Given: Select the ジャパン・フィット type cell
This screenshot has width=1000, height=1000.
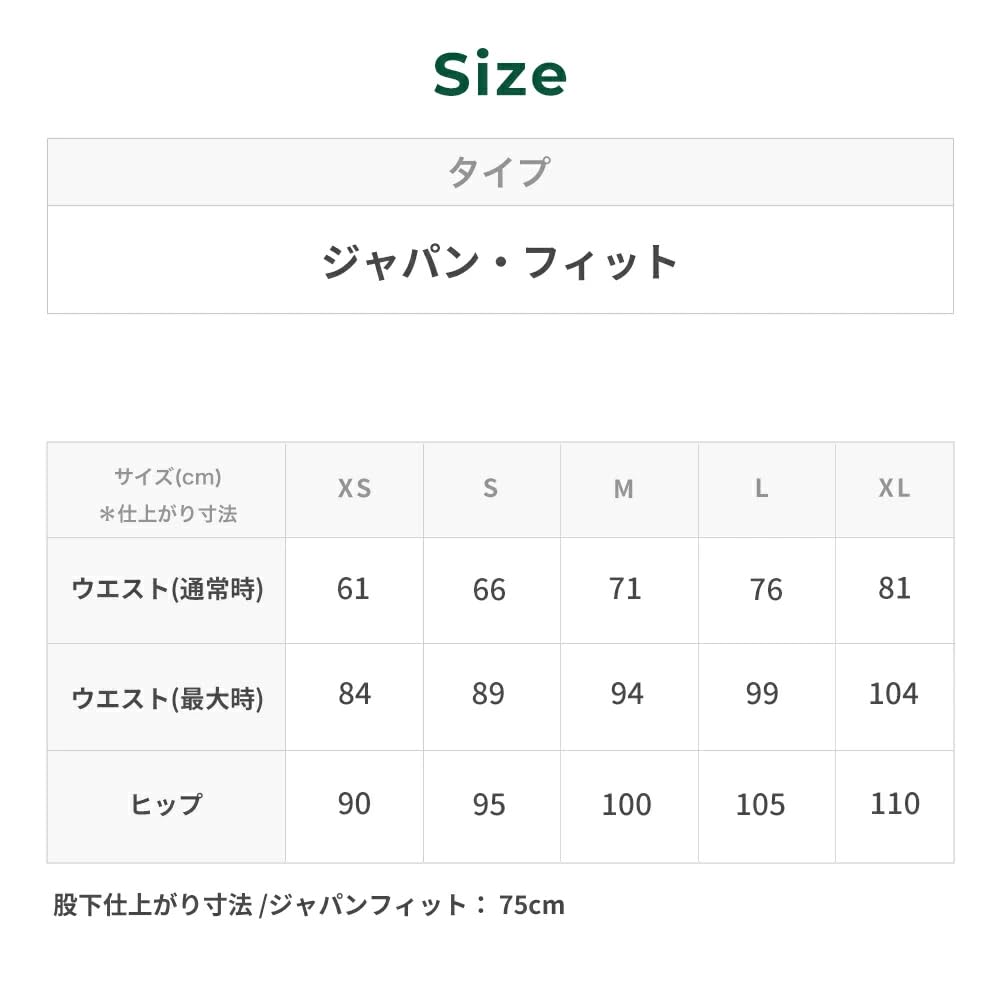Looking at the screenshot, I should click(500, 261).
